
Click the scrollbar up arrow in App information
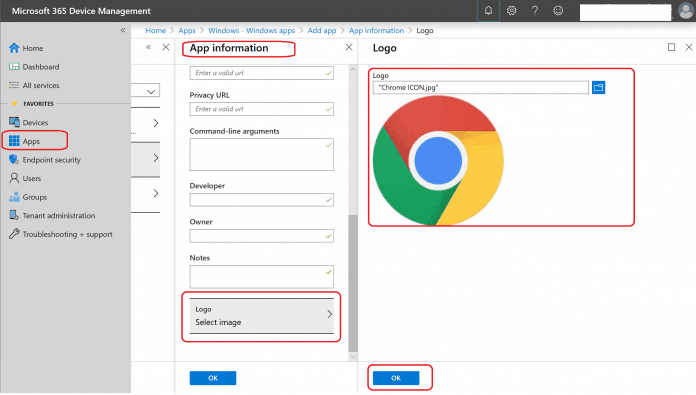point(353,69)
